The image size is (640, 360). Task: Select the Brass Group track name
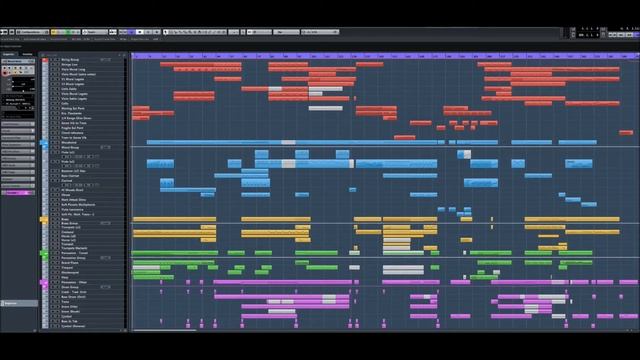tap(70, 223)
